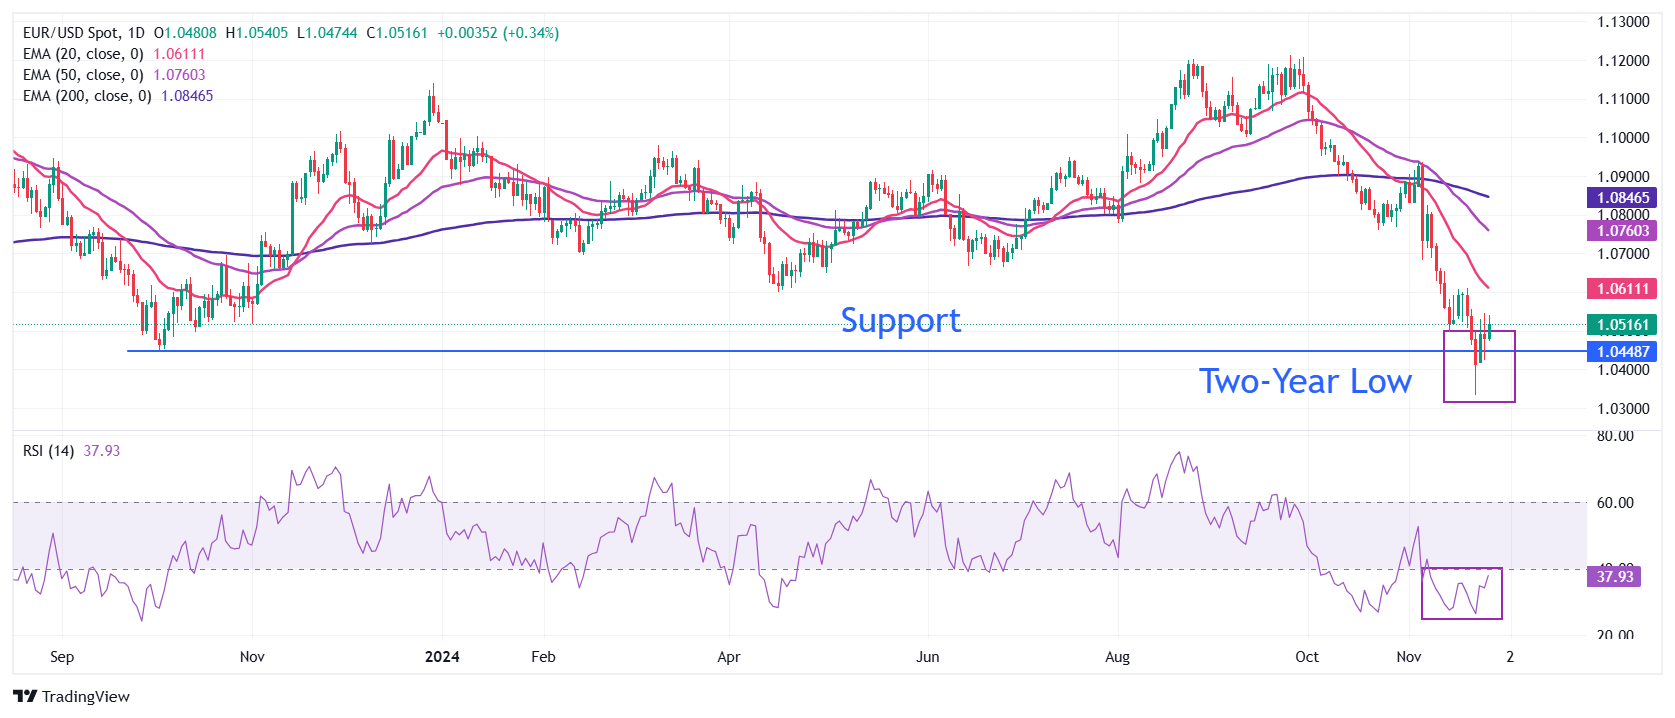This screenshot has height=718, width=1675.
Task: Select the blue 1.04487 support level tag
Action: (x=1622, y=351)
